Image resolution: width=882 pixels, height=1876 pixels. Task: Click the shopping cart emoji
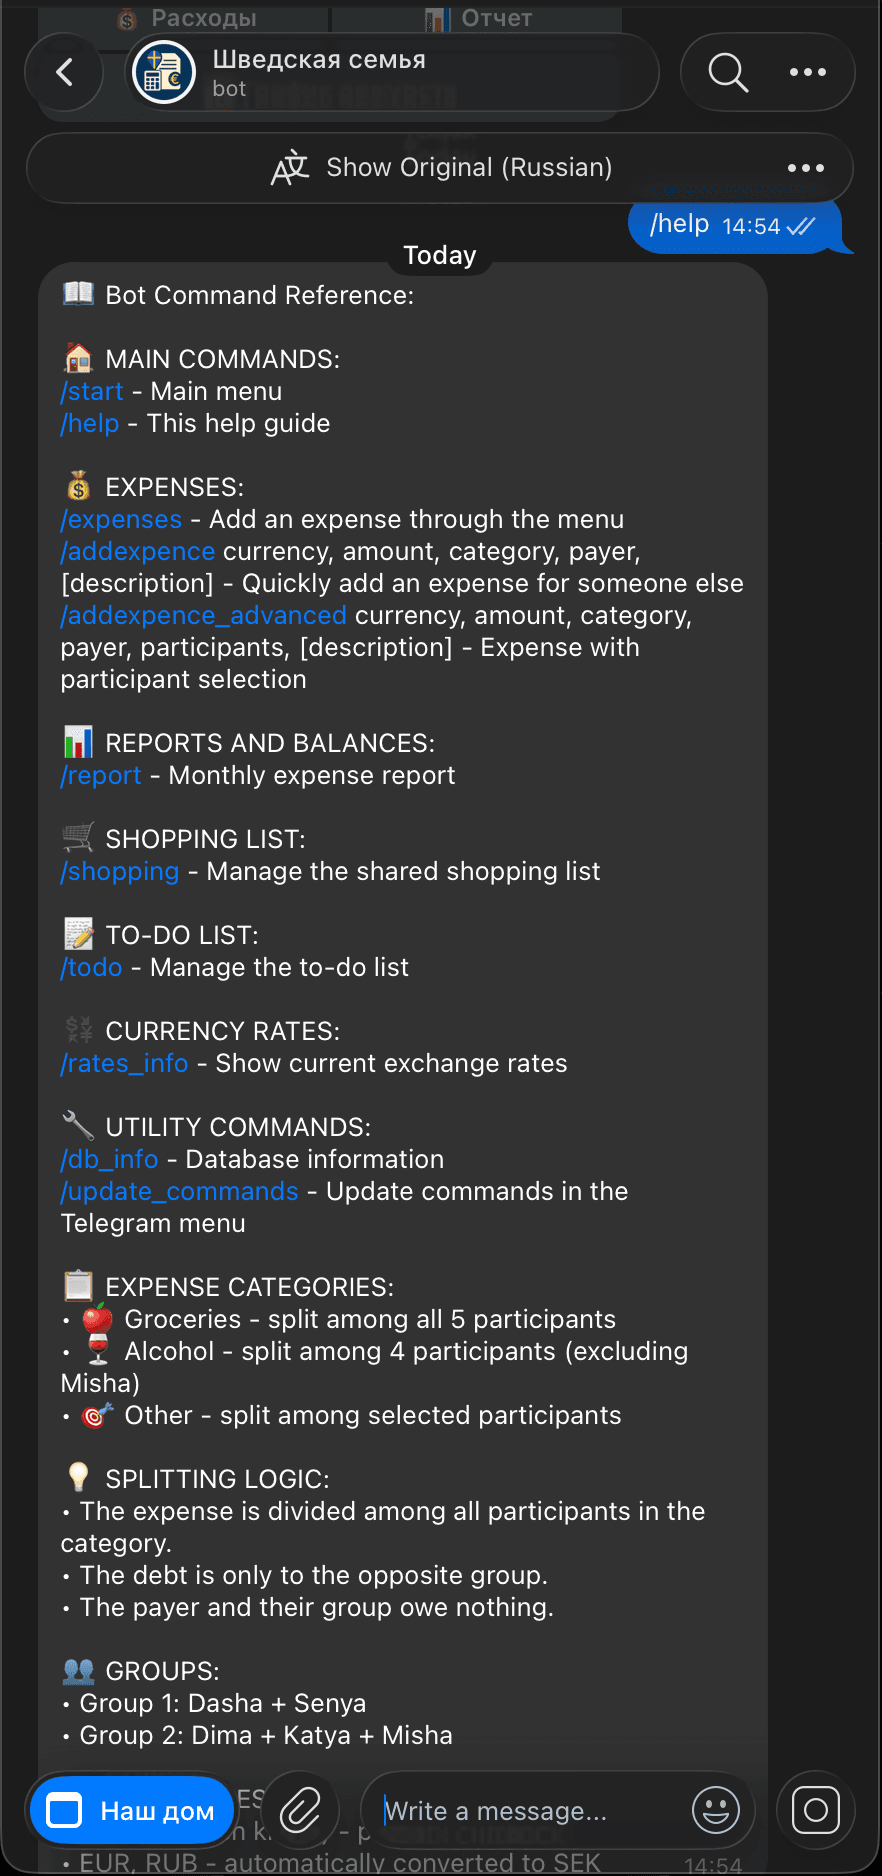(78, 838)
